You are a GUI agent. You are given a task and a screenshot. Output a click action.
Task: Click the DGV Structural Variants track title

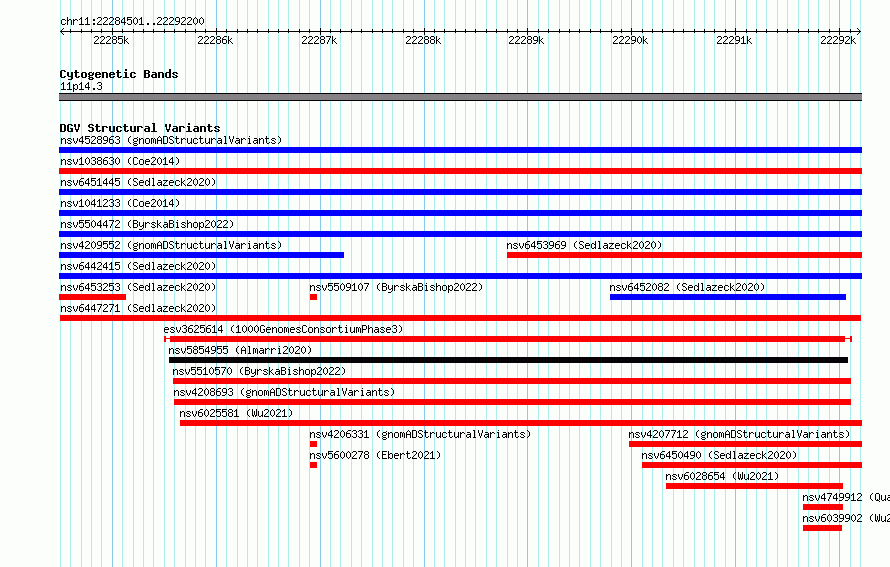(140, 128)
